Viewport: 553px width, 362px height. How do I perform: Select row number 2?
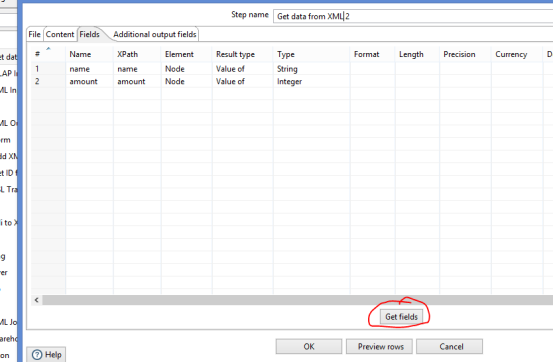(x=48, y=82)
